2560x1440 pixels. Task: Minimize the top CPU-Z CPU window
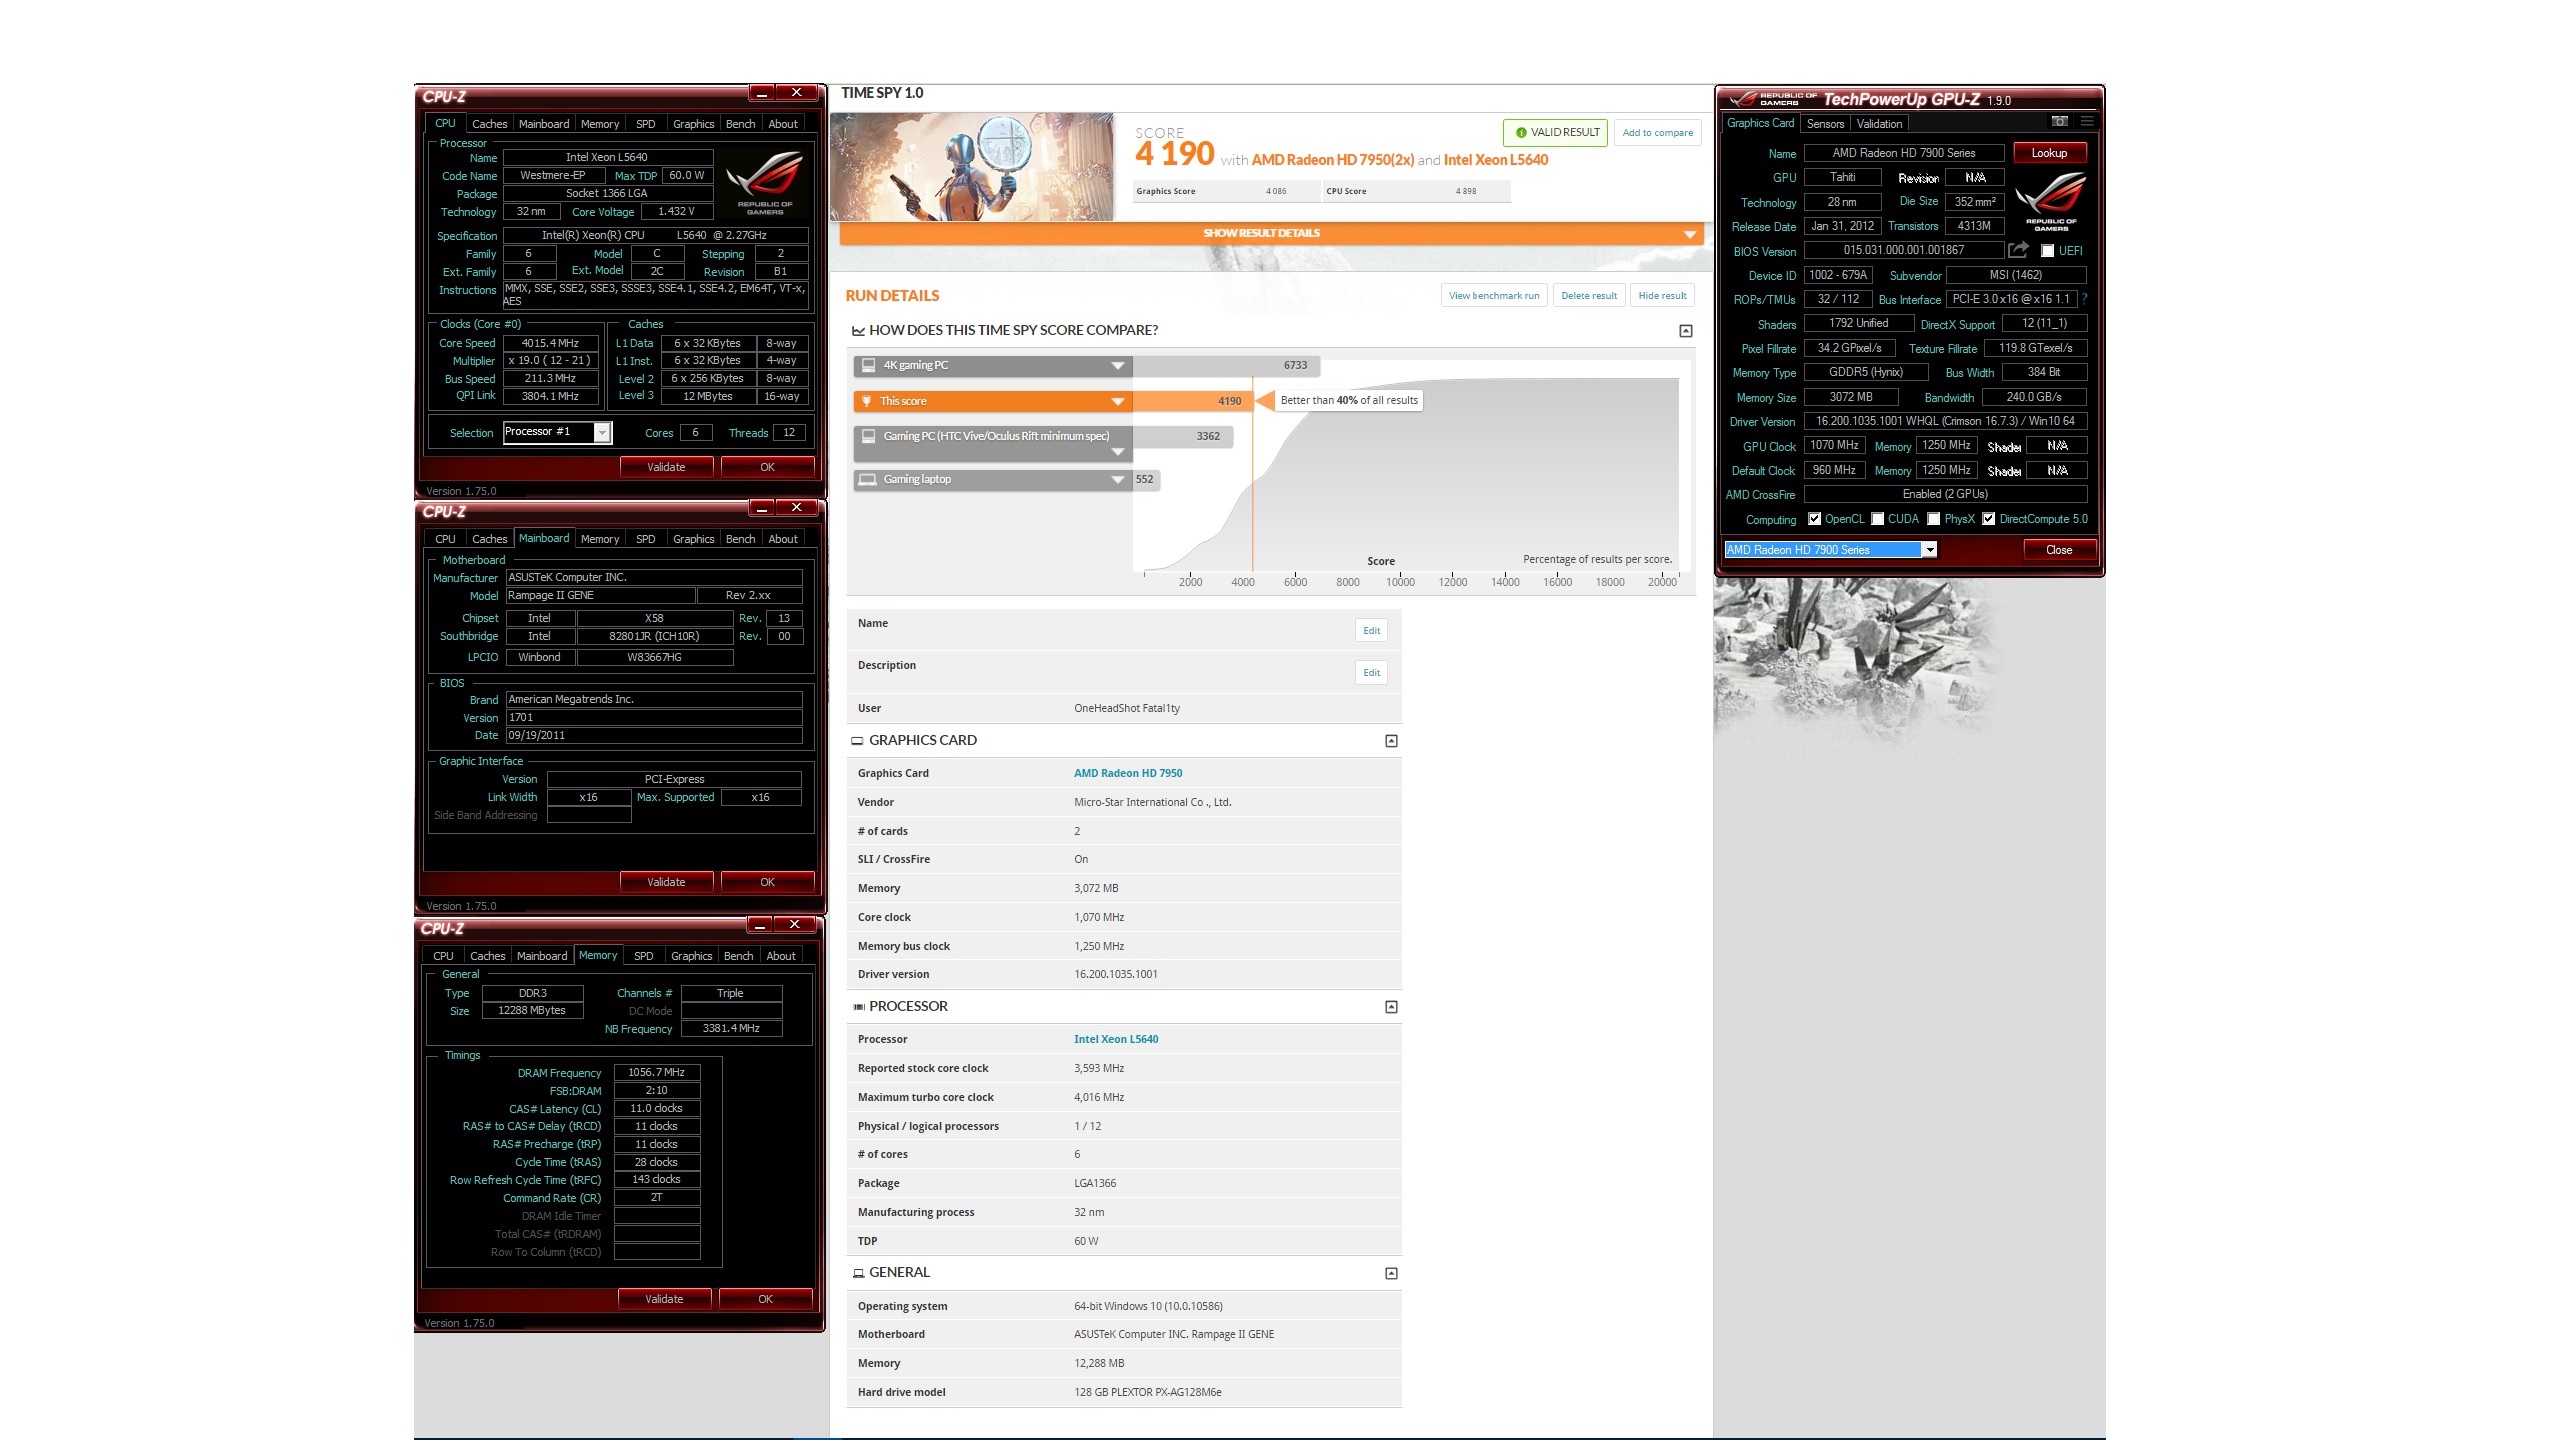point(762,93)
